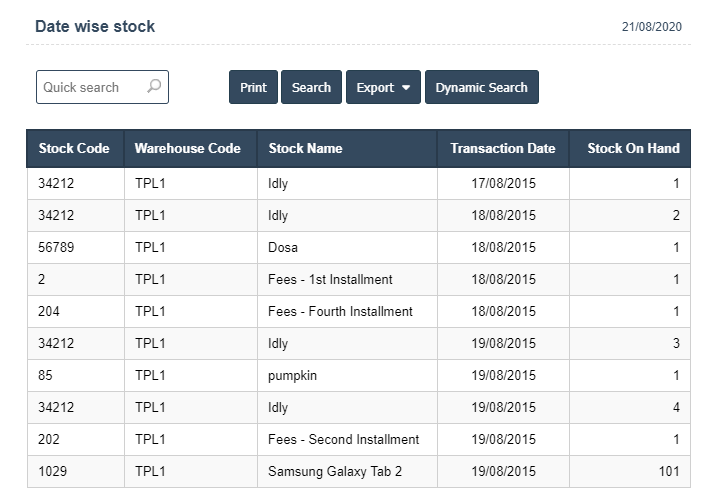Viewport: 708px width, 502px height.
Task: Click the Date wise stock page title
Action: pyautogui.click(x=95, y=26)
